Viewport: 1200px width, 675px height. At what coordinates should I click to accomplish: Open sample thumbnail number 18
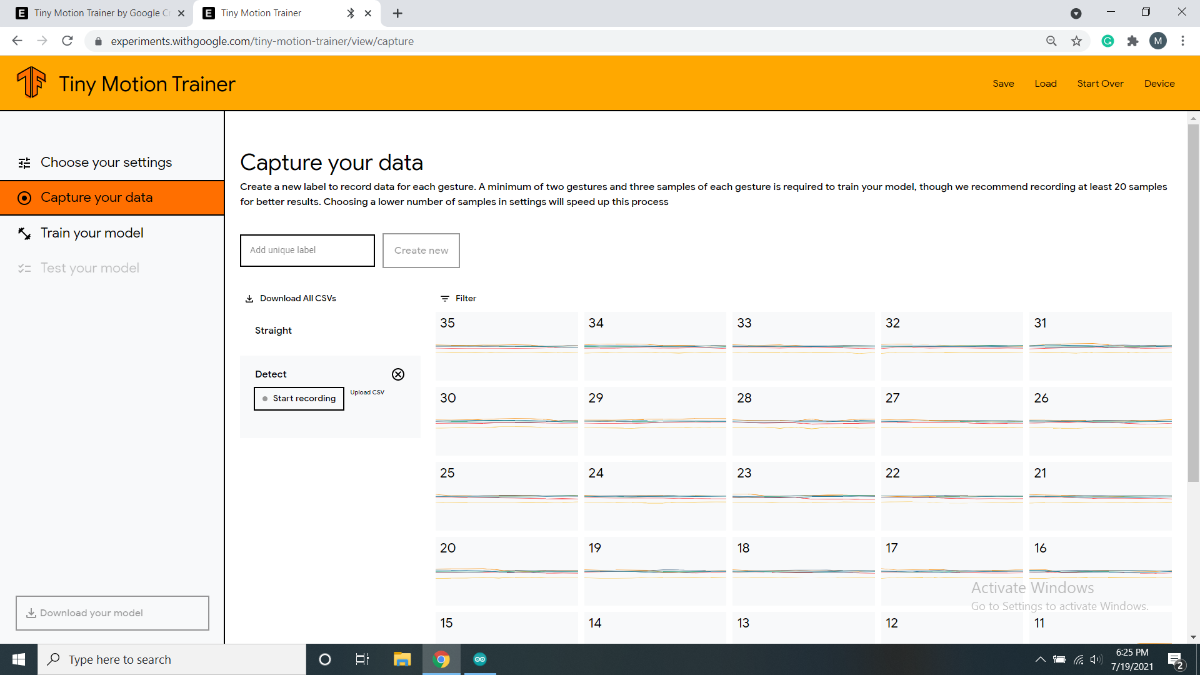pyautogui.click(x=803, y=571)
